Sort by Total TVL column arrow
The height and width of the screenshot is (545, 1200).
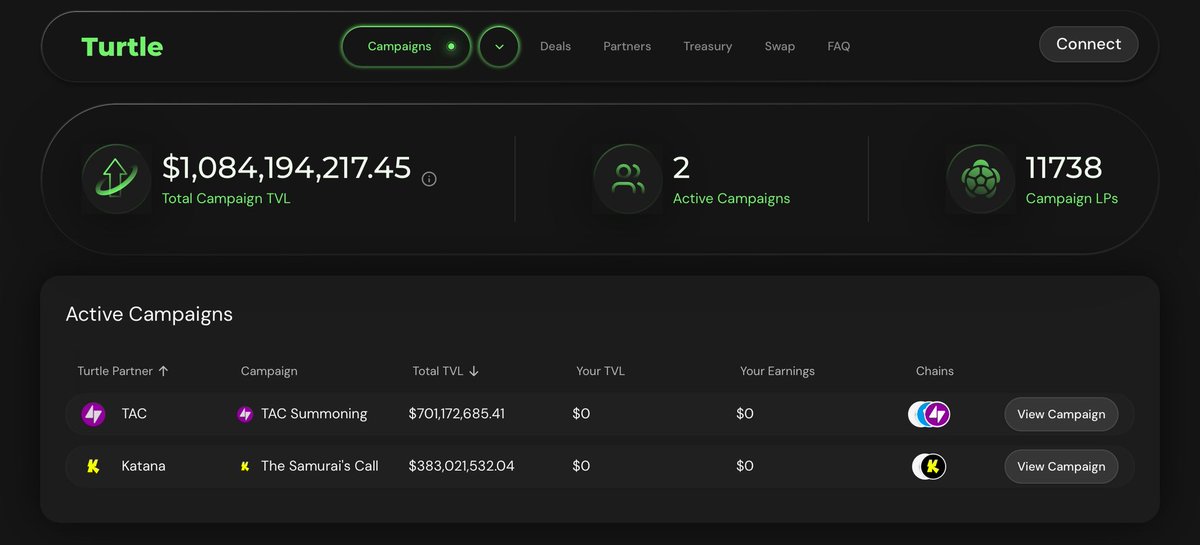point(474,371)
